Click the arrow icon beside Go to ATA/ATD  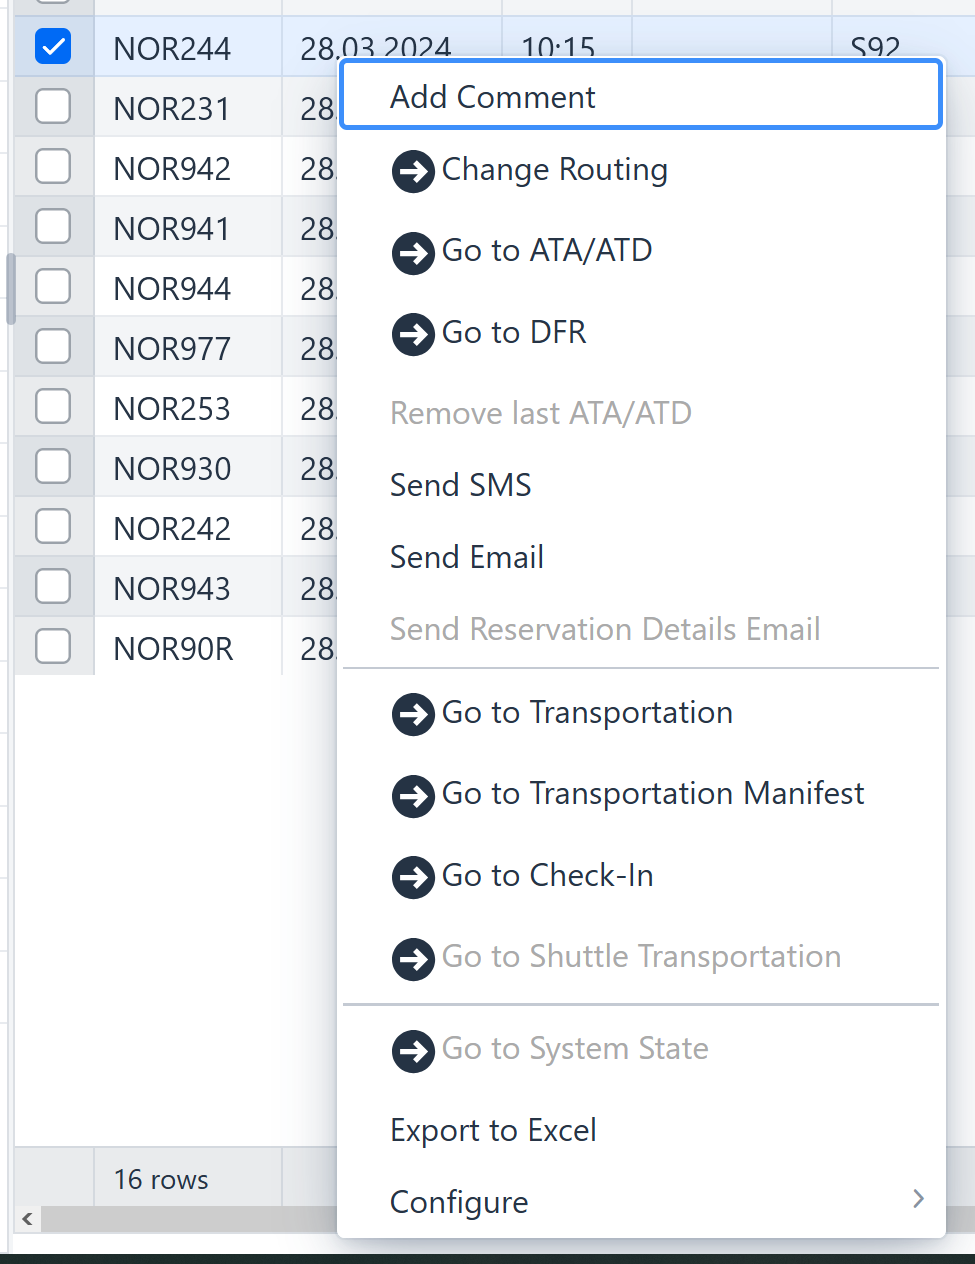412,252
